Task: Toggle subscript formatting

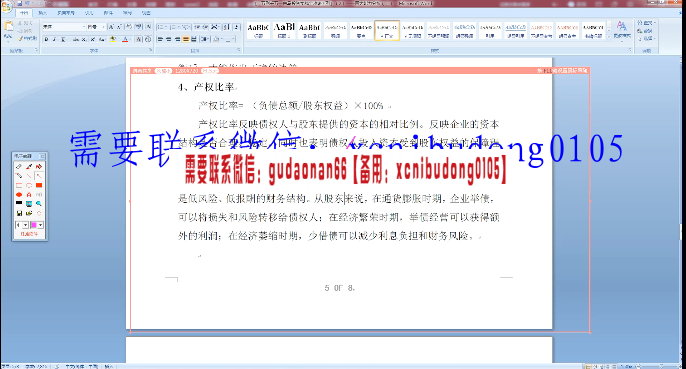Action: click(84, 39)
